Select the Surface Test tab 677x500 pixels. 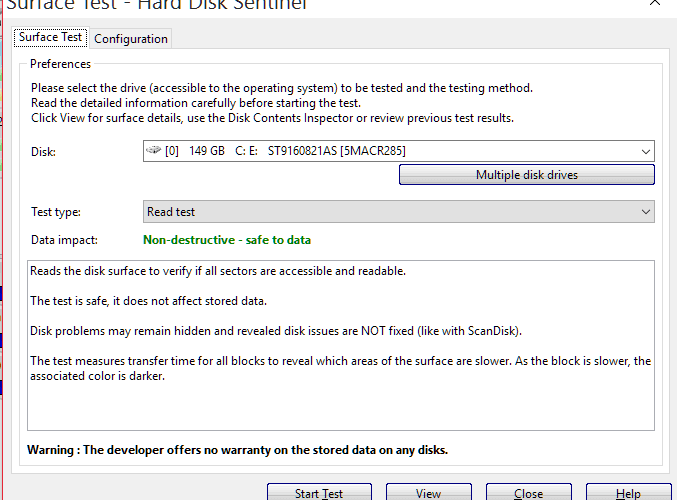(x=51, y=37)
